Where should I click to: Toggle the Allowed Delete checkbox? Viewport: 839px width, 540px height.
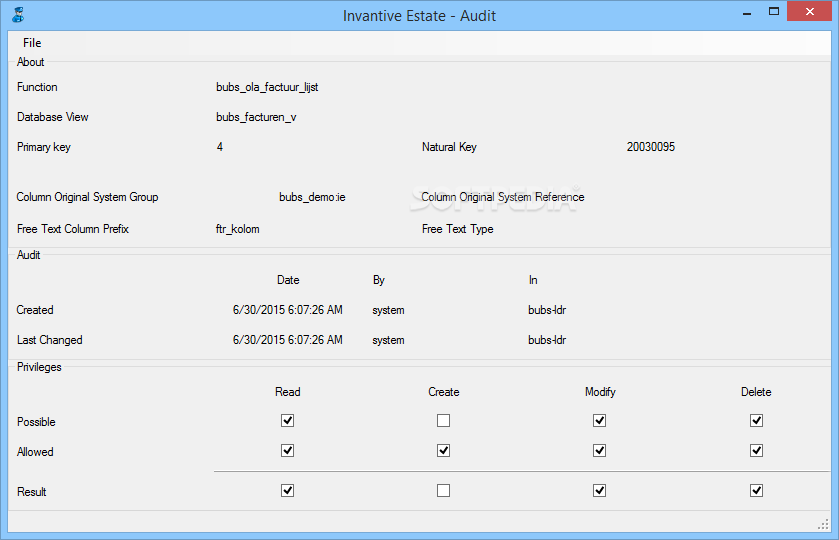(756, 451)
